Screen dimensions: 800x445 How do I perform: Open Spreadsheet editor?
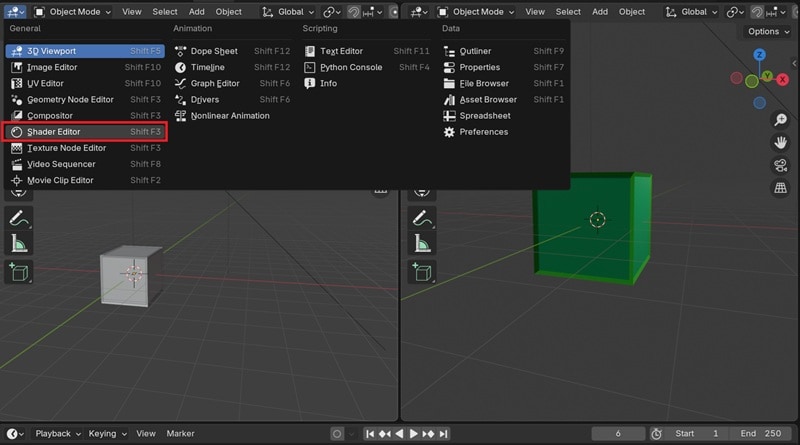504,116
